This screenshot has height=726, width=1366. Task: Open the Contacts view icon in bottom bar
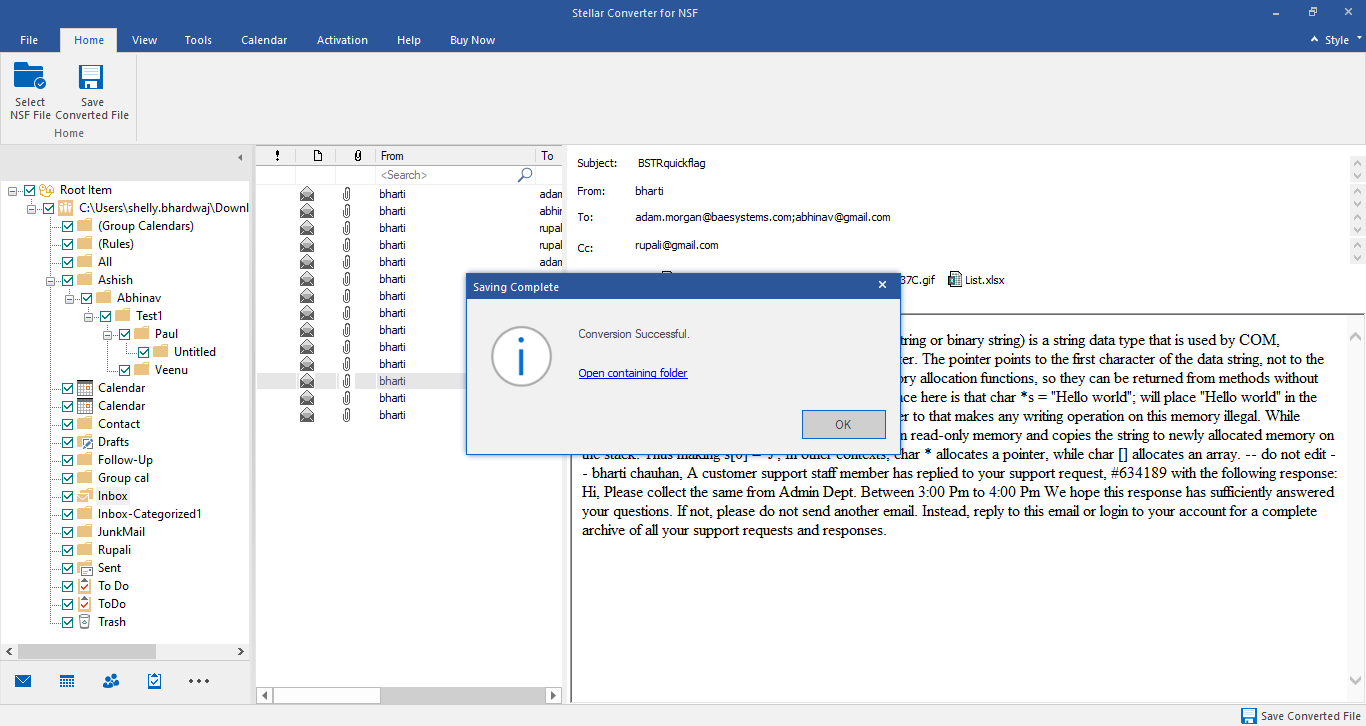111,681
